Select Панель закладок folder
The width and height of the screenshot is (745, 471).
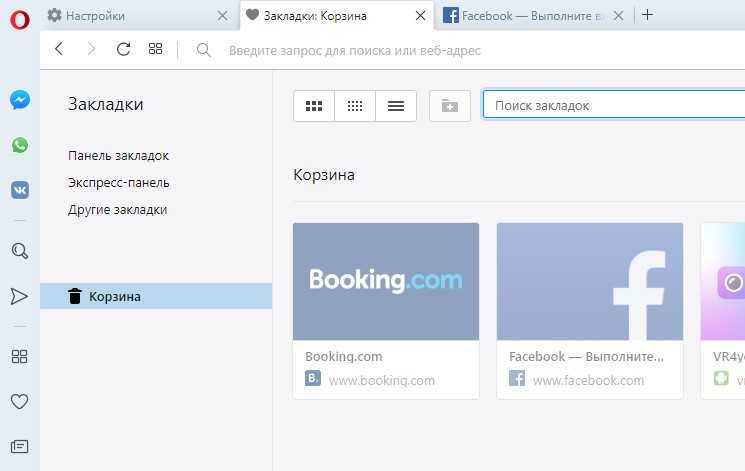coord(118,156)
